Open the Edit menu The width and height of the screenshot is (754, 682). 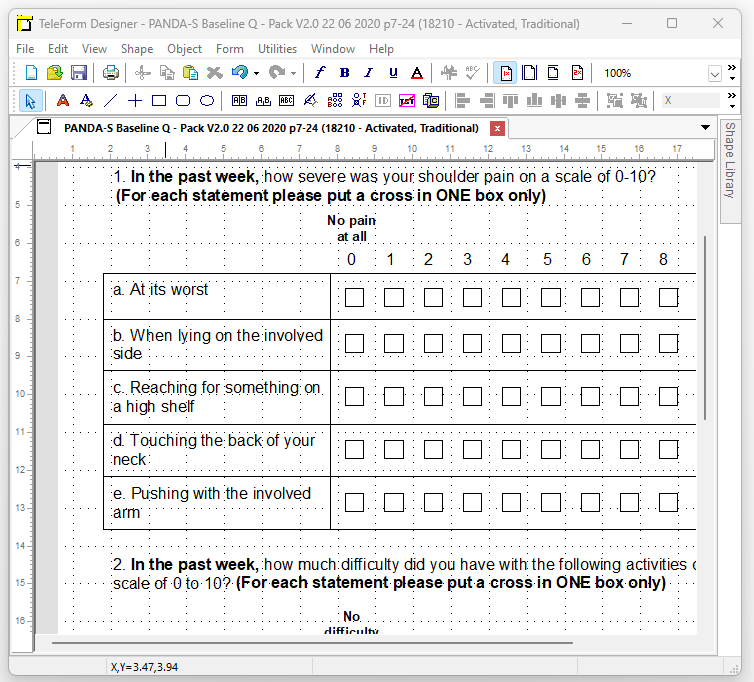[58, 49]
